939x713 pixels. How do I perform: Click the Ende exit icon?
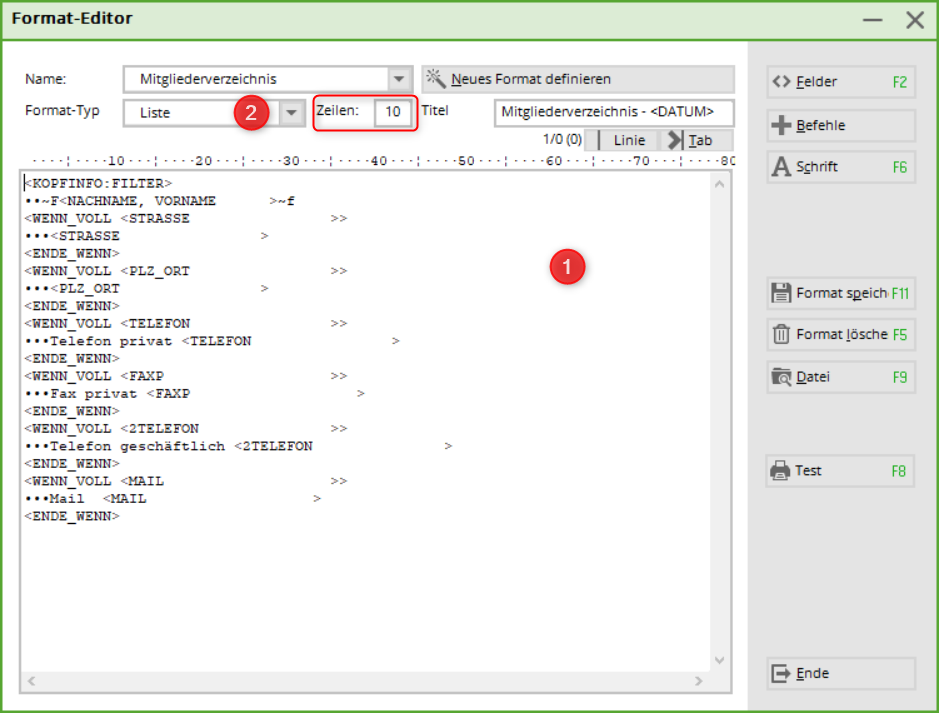click(x=782, y=674)
